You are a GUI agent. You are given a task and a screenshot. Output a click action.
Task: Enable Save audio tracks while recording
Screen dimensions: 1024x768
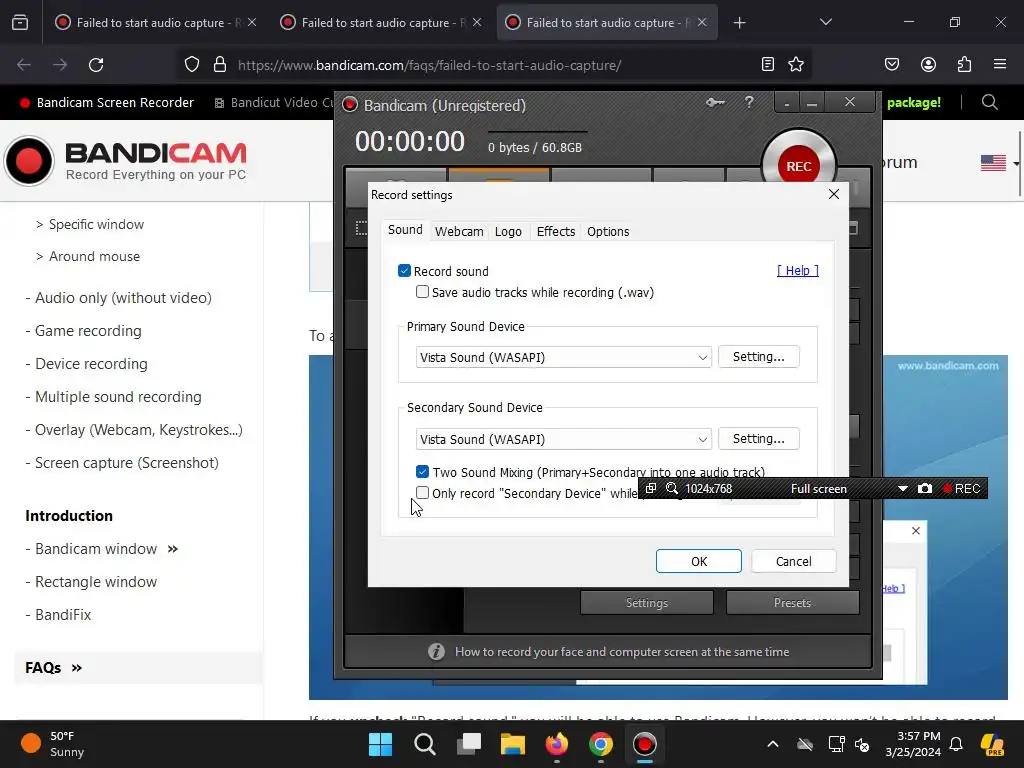tap(423, 292)
